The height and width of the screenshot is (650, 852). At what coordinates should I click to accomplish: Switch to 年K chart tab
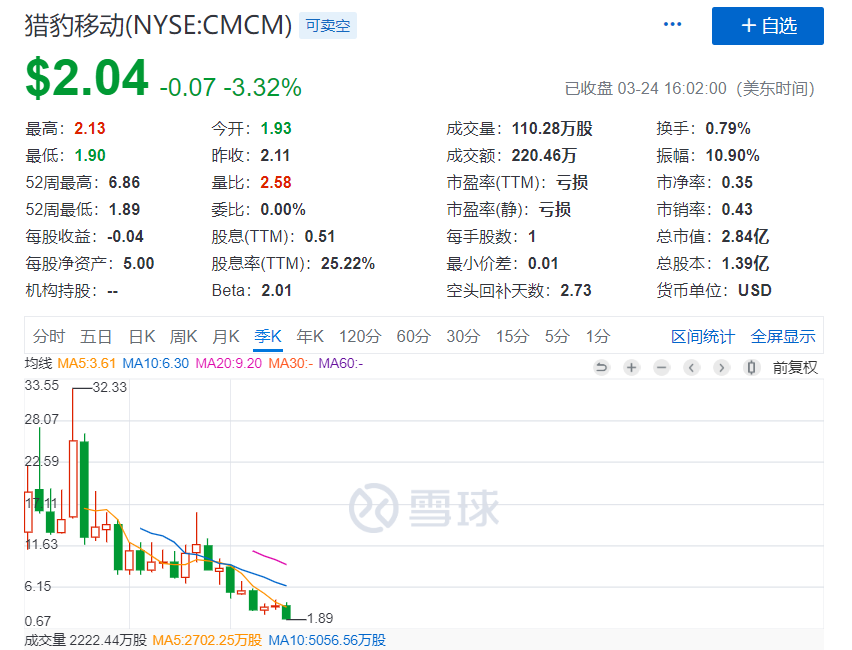pyautogui.click(x=310, y=336)
